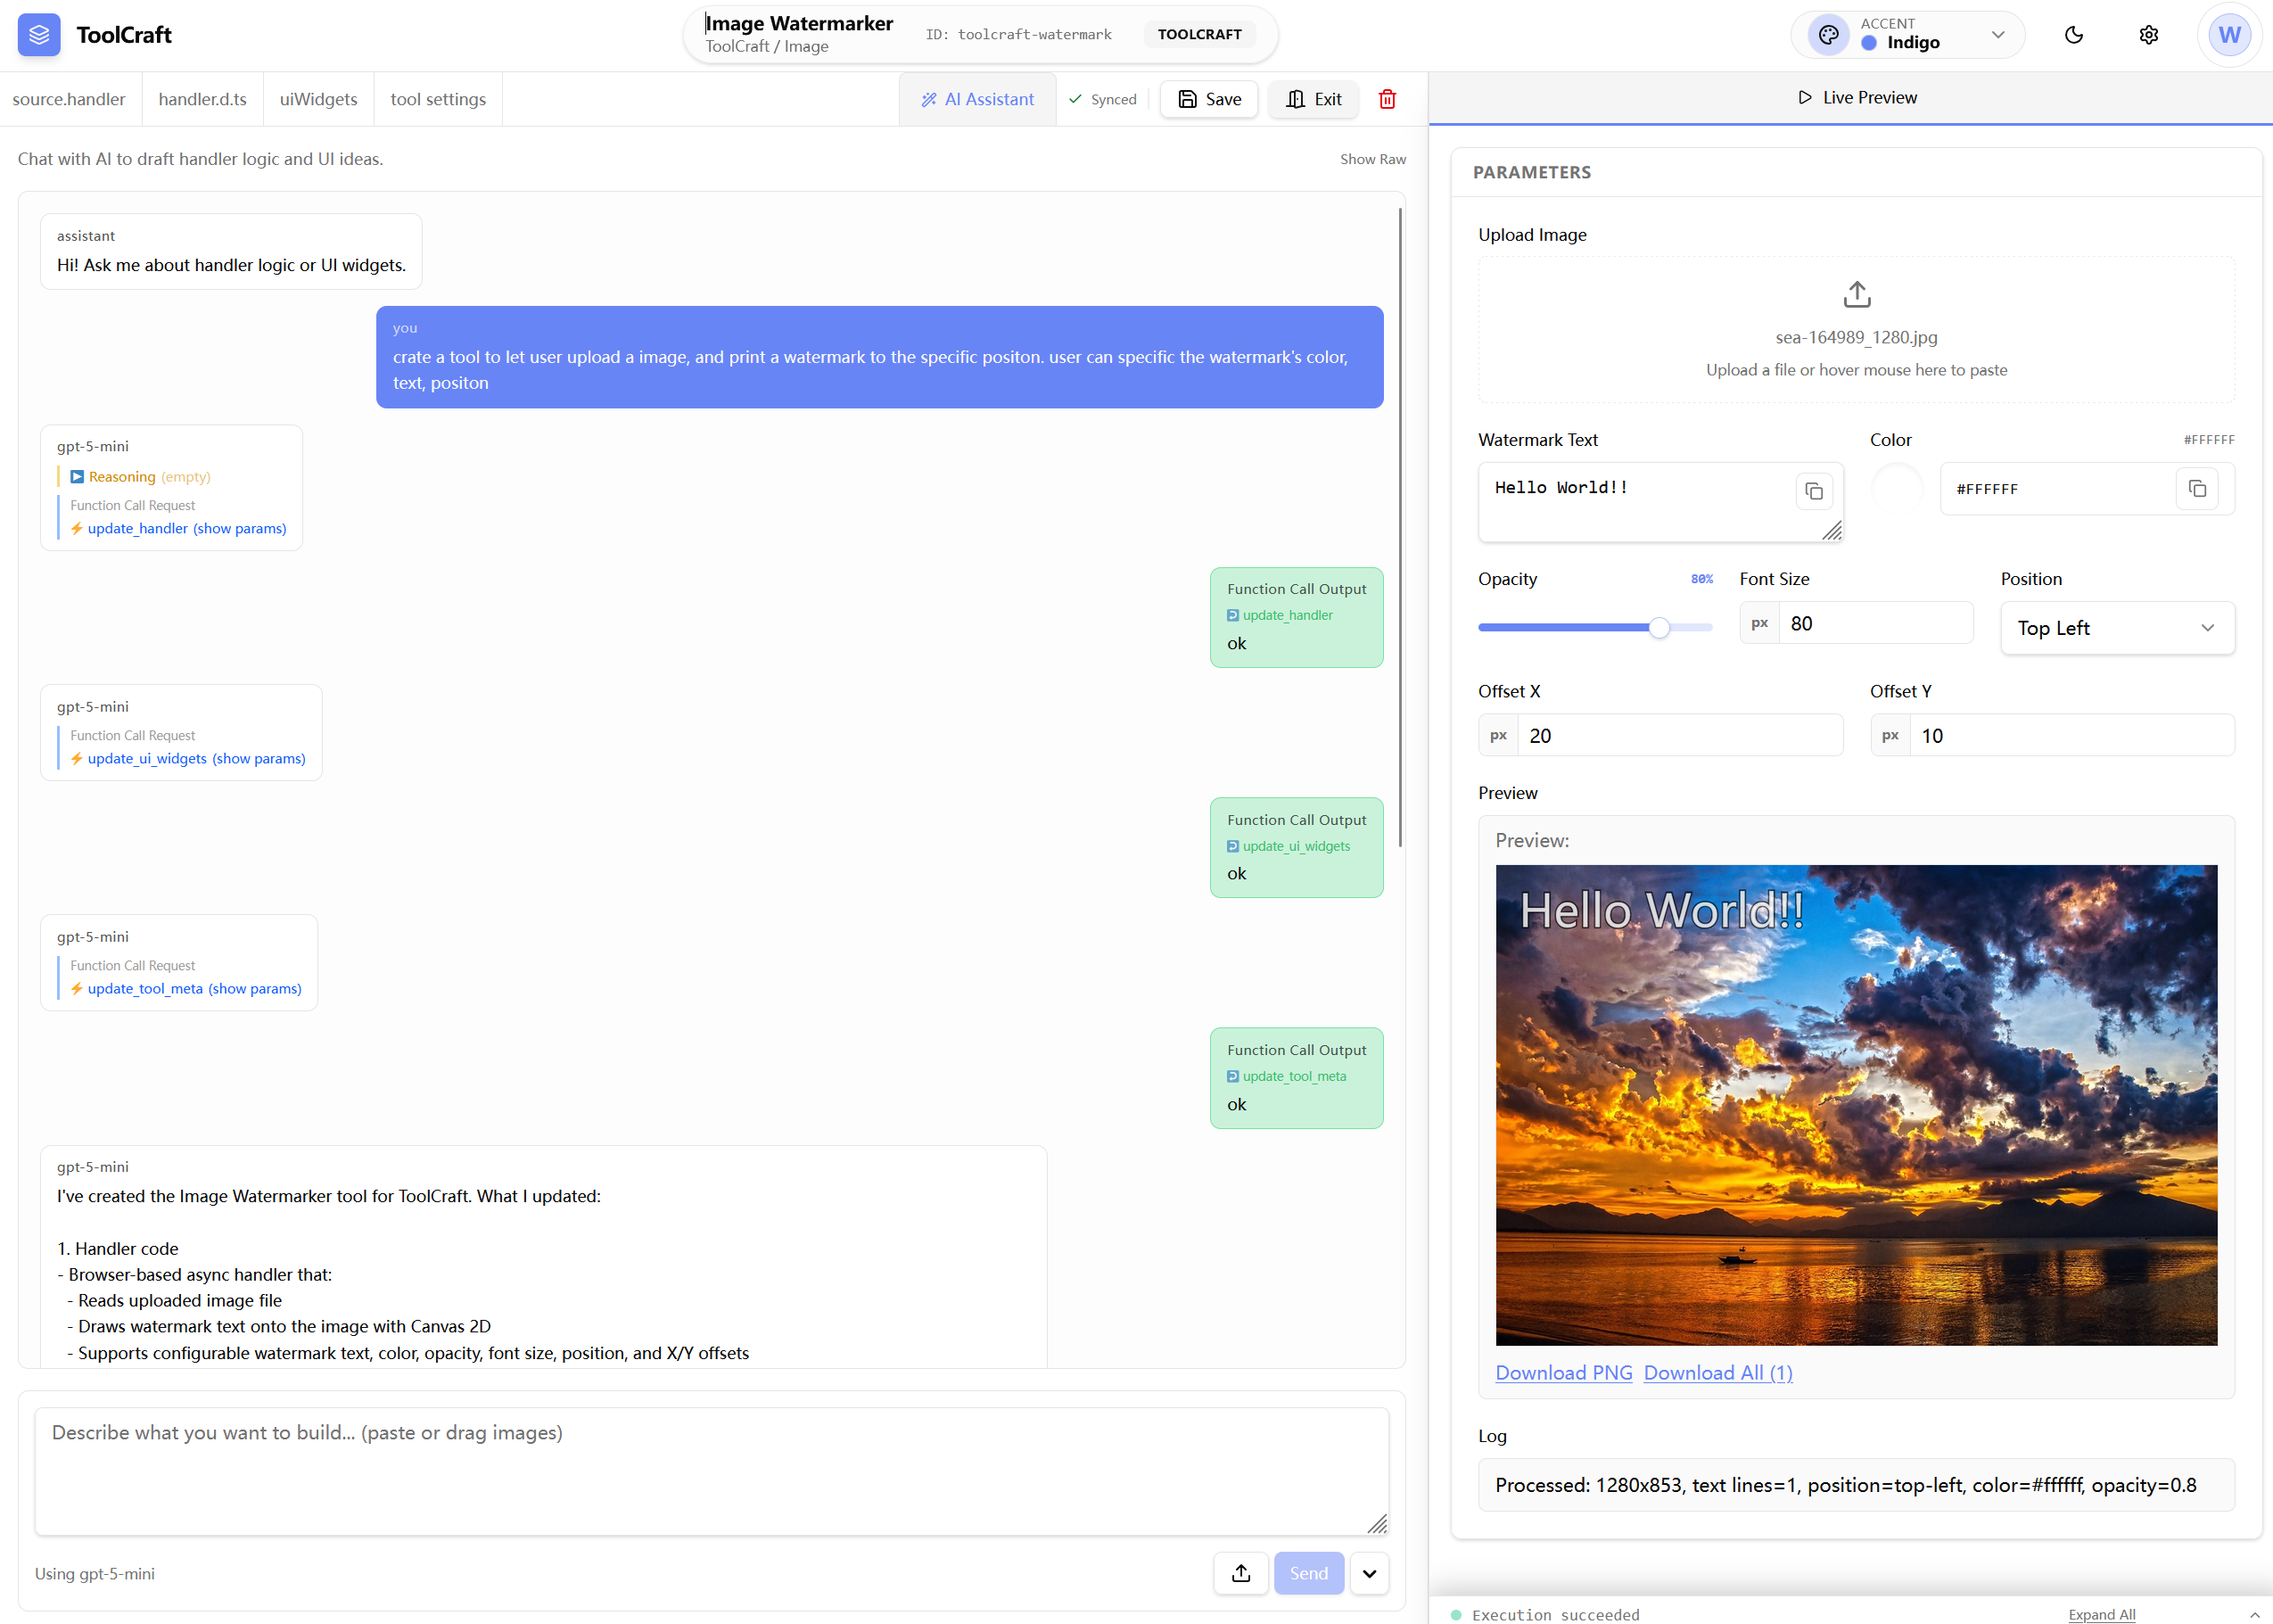2273x1624 pixels.
Task: Click the Save button
Action: pos(1209,99)
